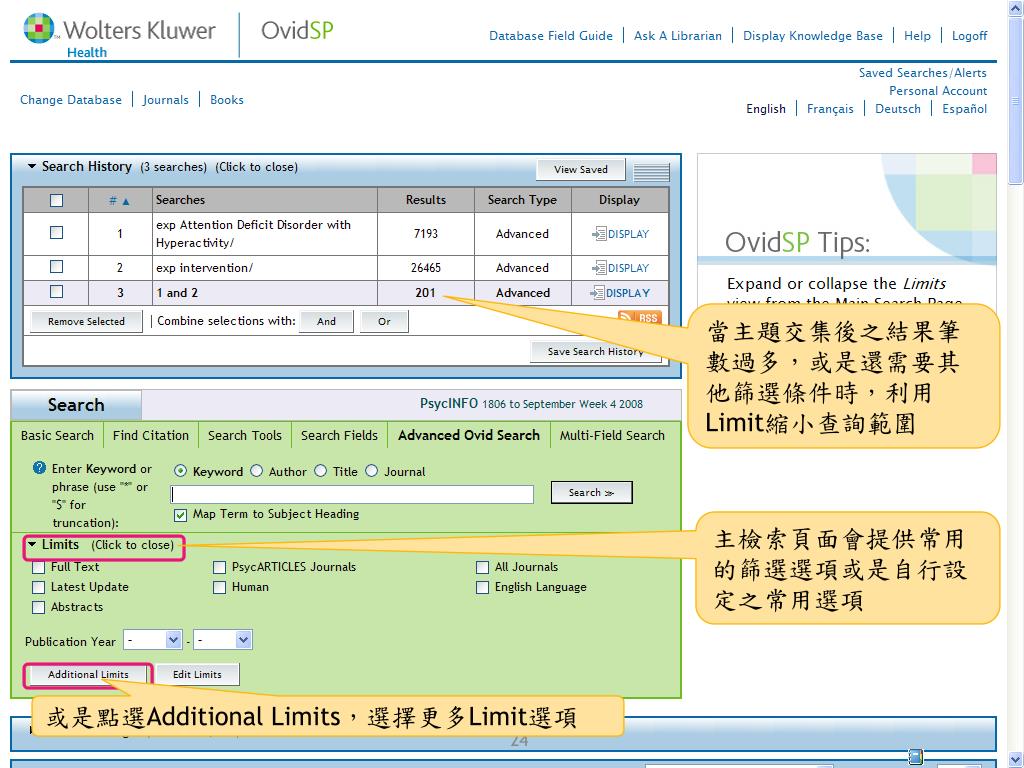
Task: Select the Title radio button
Action: pos(321,471)
